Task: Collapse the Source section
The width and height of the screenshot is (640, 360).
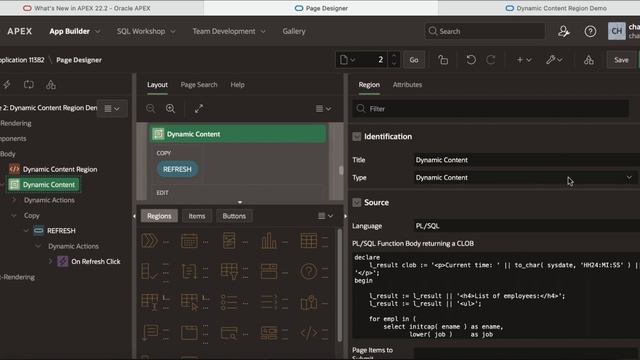Action: click(357, 202)
